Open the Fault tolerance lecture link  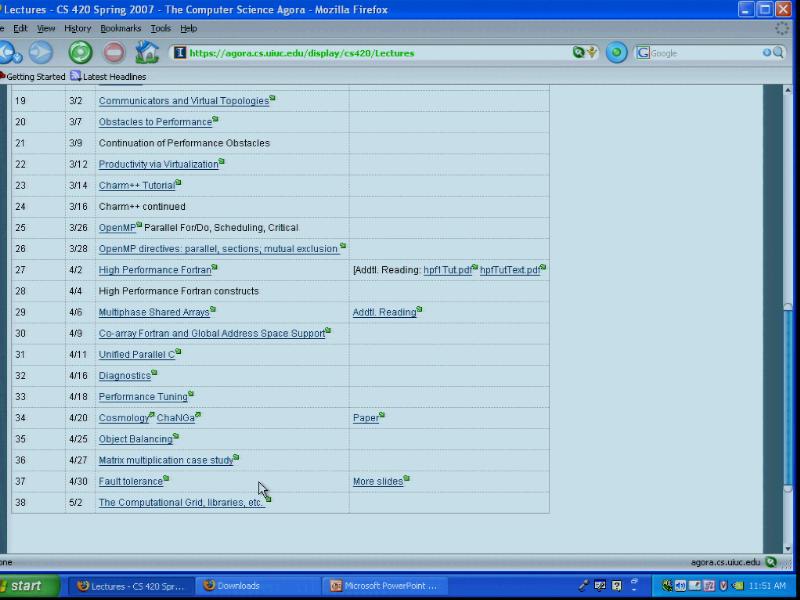130,482
